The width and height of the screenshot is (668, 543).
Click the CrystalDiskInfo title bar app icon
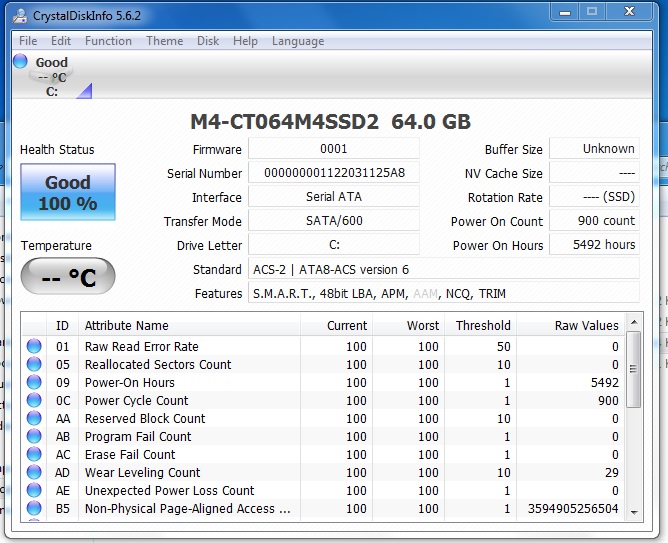(20, 16)
